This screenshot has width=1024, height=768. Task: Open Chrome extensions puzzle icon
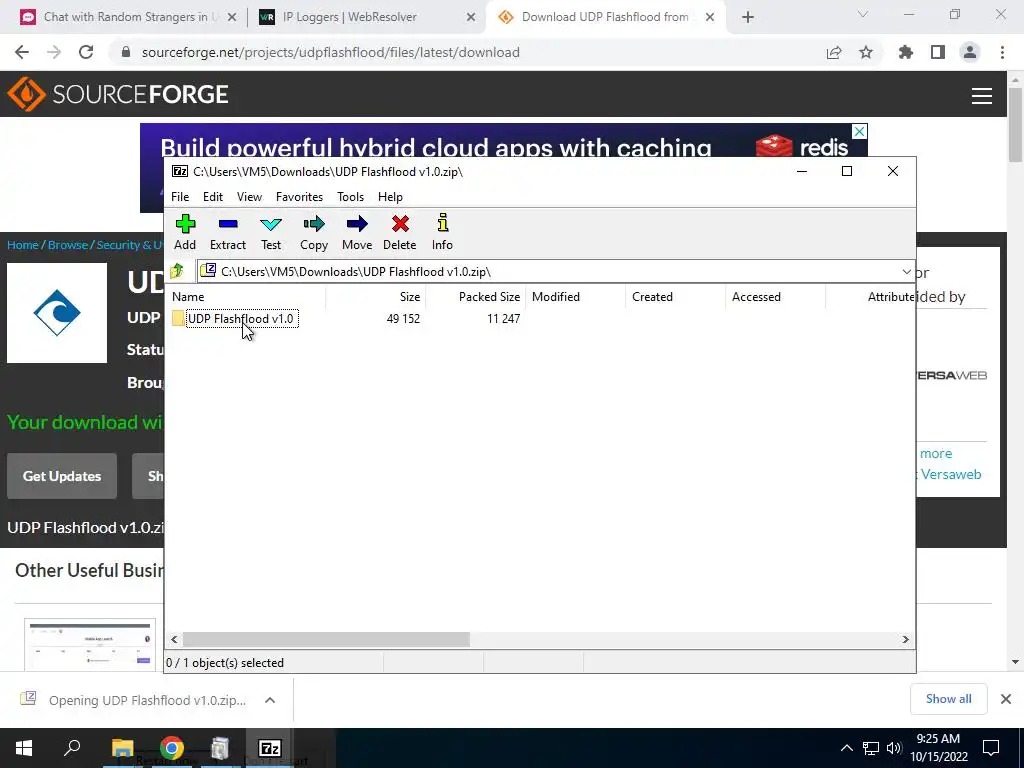(x=906, y=52)
